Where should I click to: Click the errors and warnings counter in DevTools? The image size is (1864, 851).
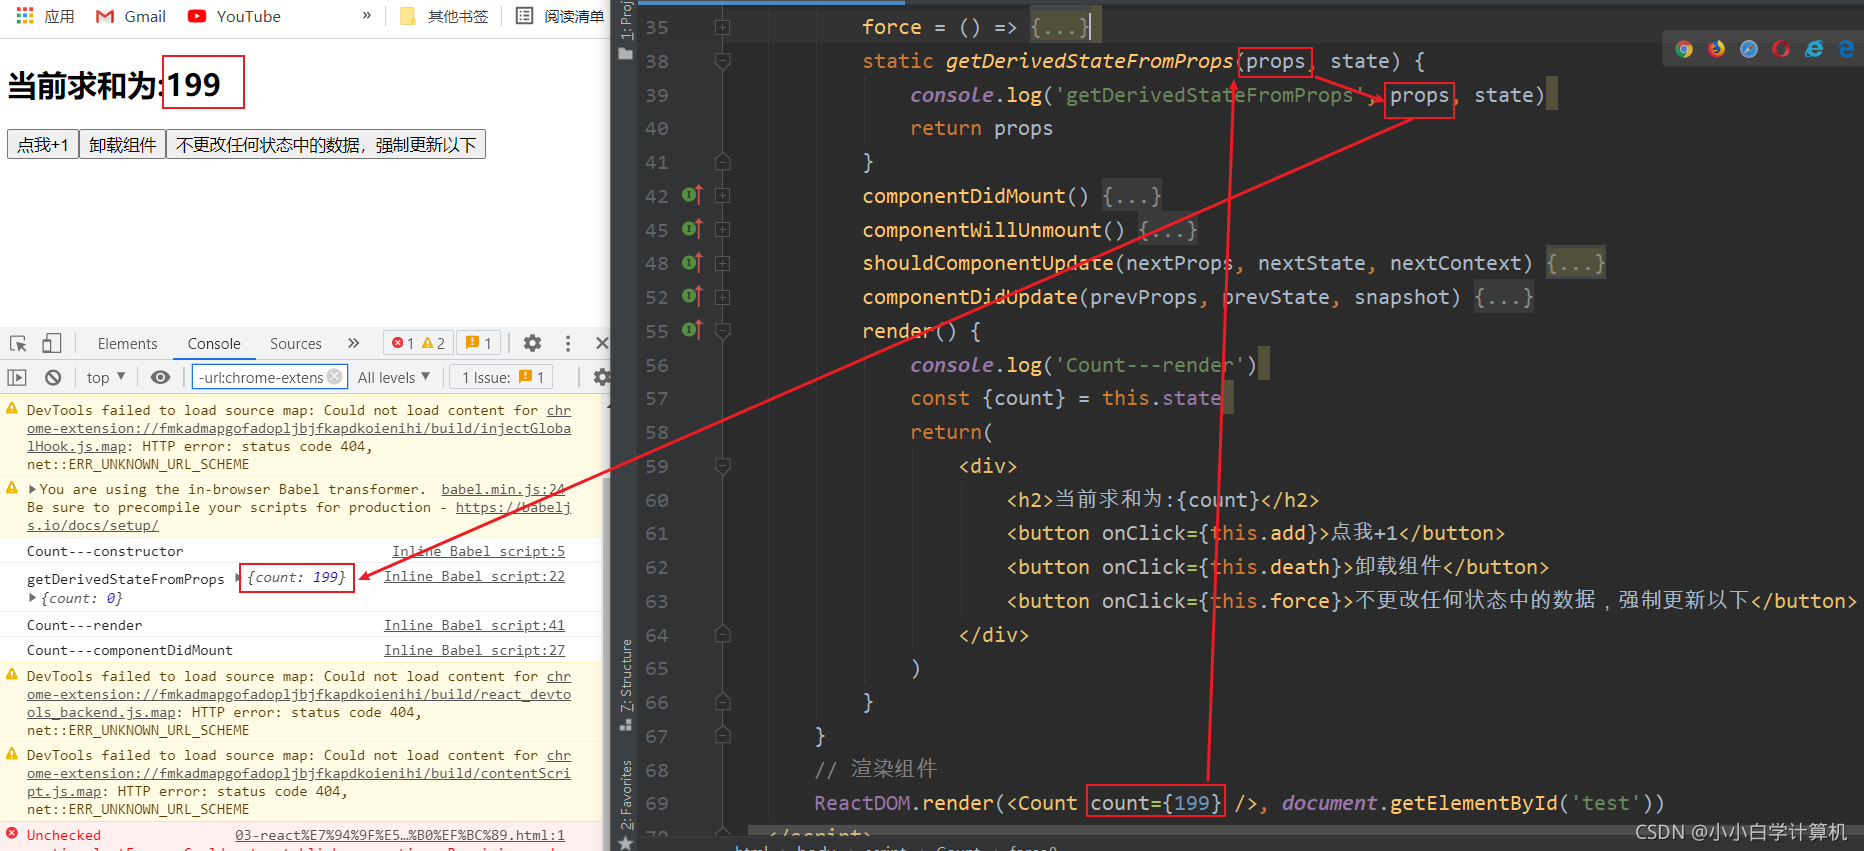[418, 343]
